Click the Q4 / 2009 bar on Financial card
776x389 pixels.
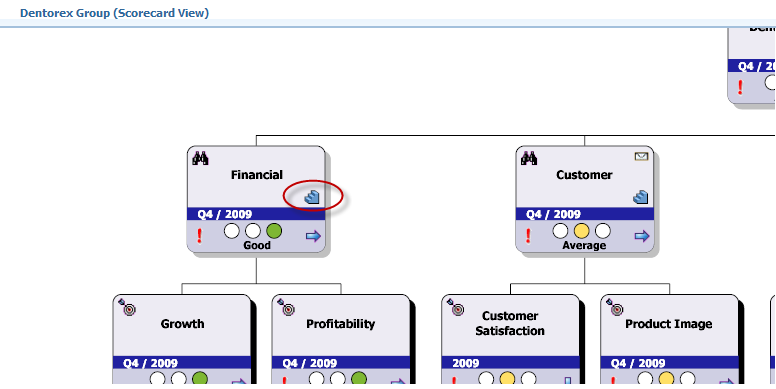pyautogui.click(x=256, y=214)
